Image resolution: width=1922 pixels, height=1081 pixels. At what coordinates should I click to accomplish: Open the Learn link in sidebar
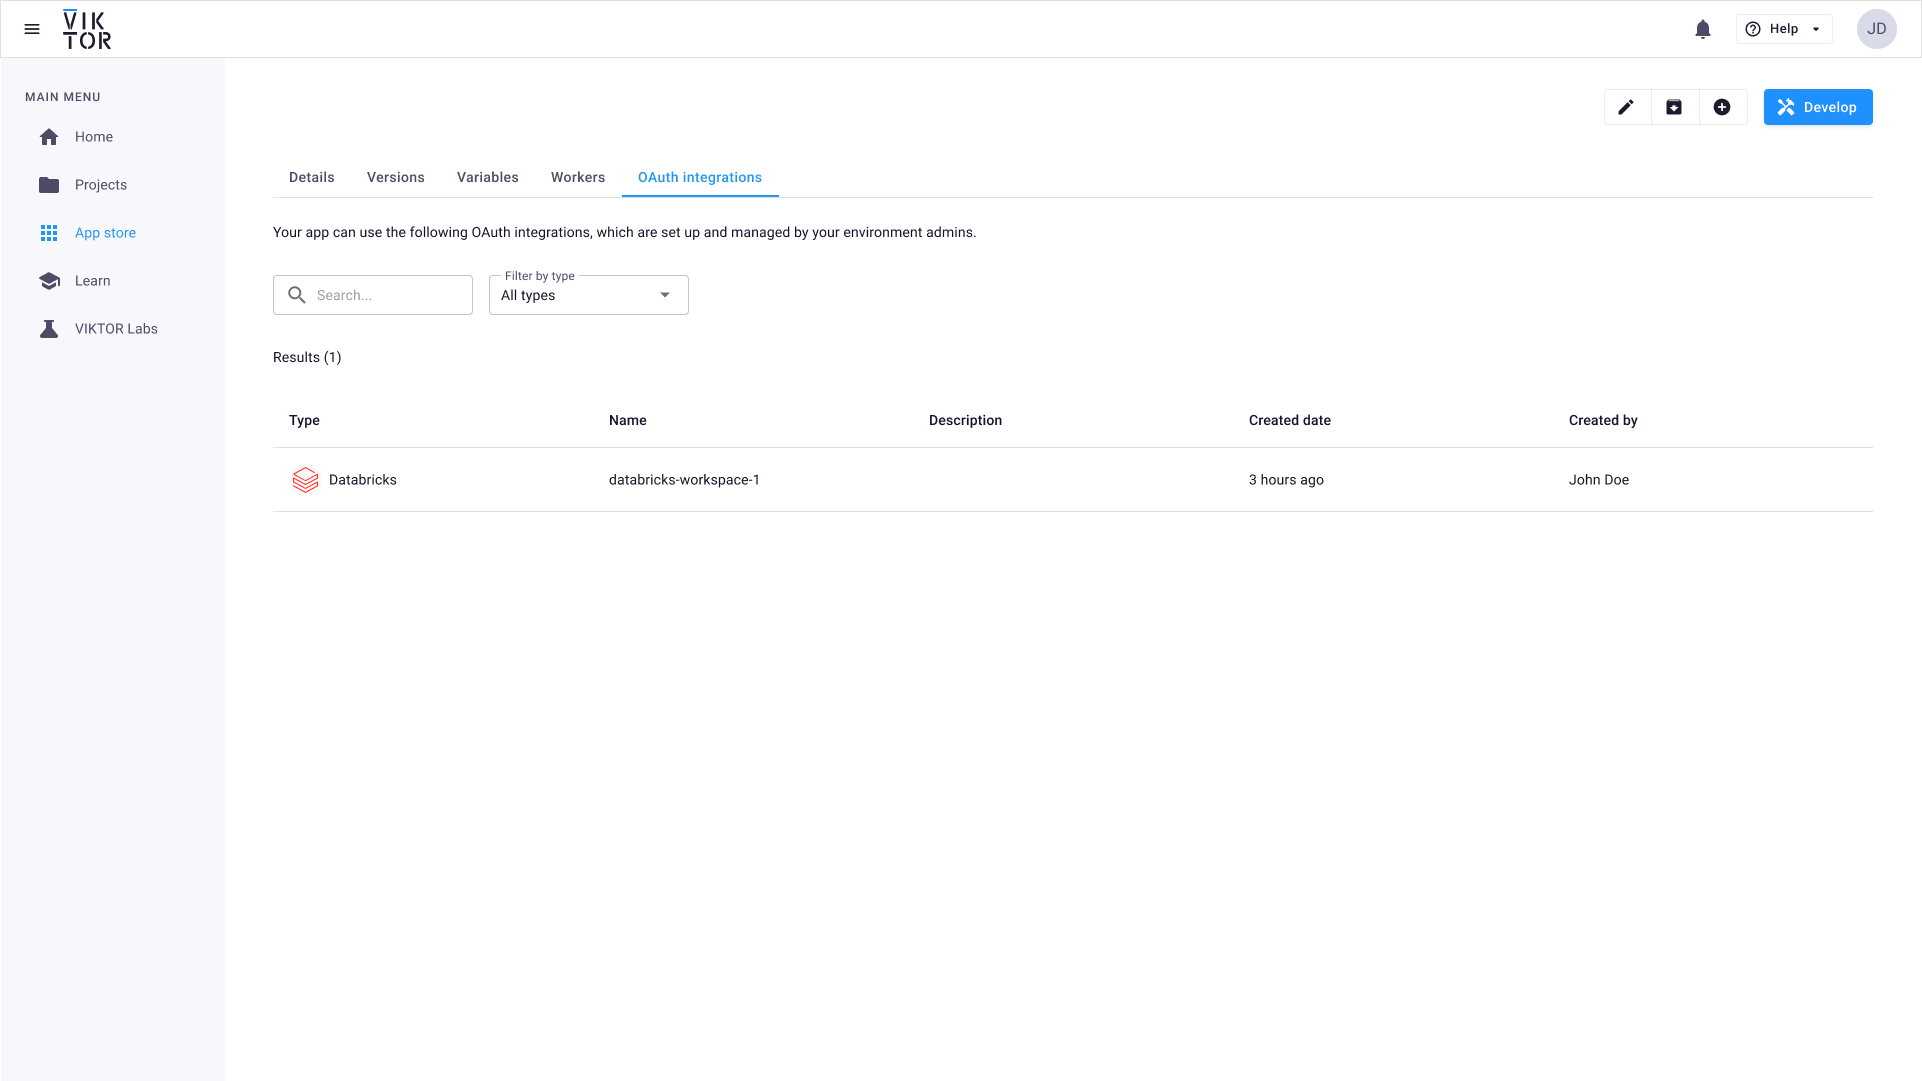pyautogui.click(x=92, y=281)
